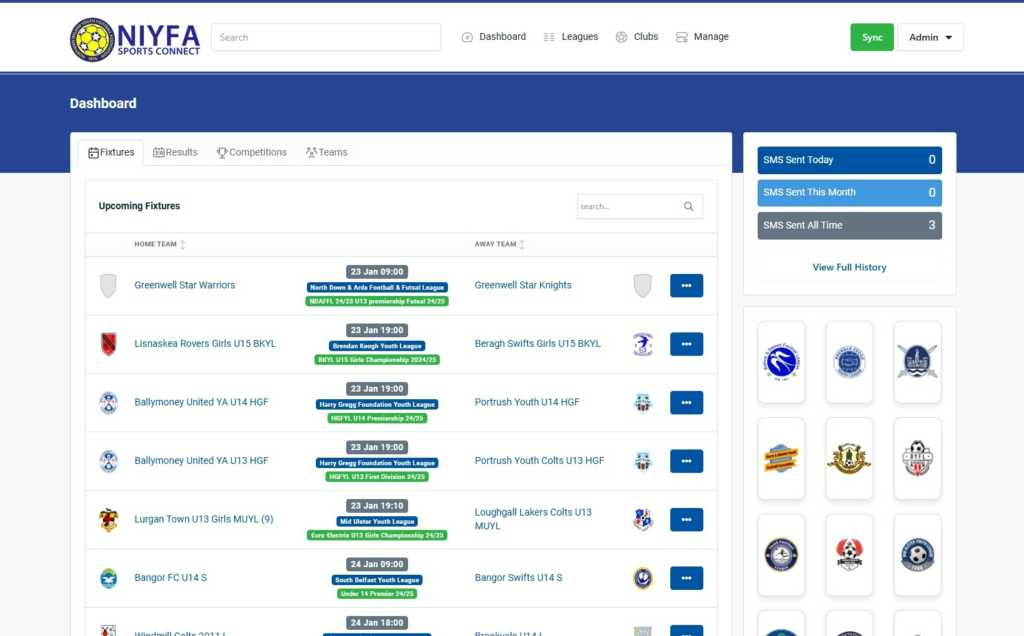
Task: Click the Mid Ulster Youth League badge
Action: (377, 522)
